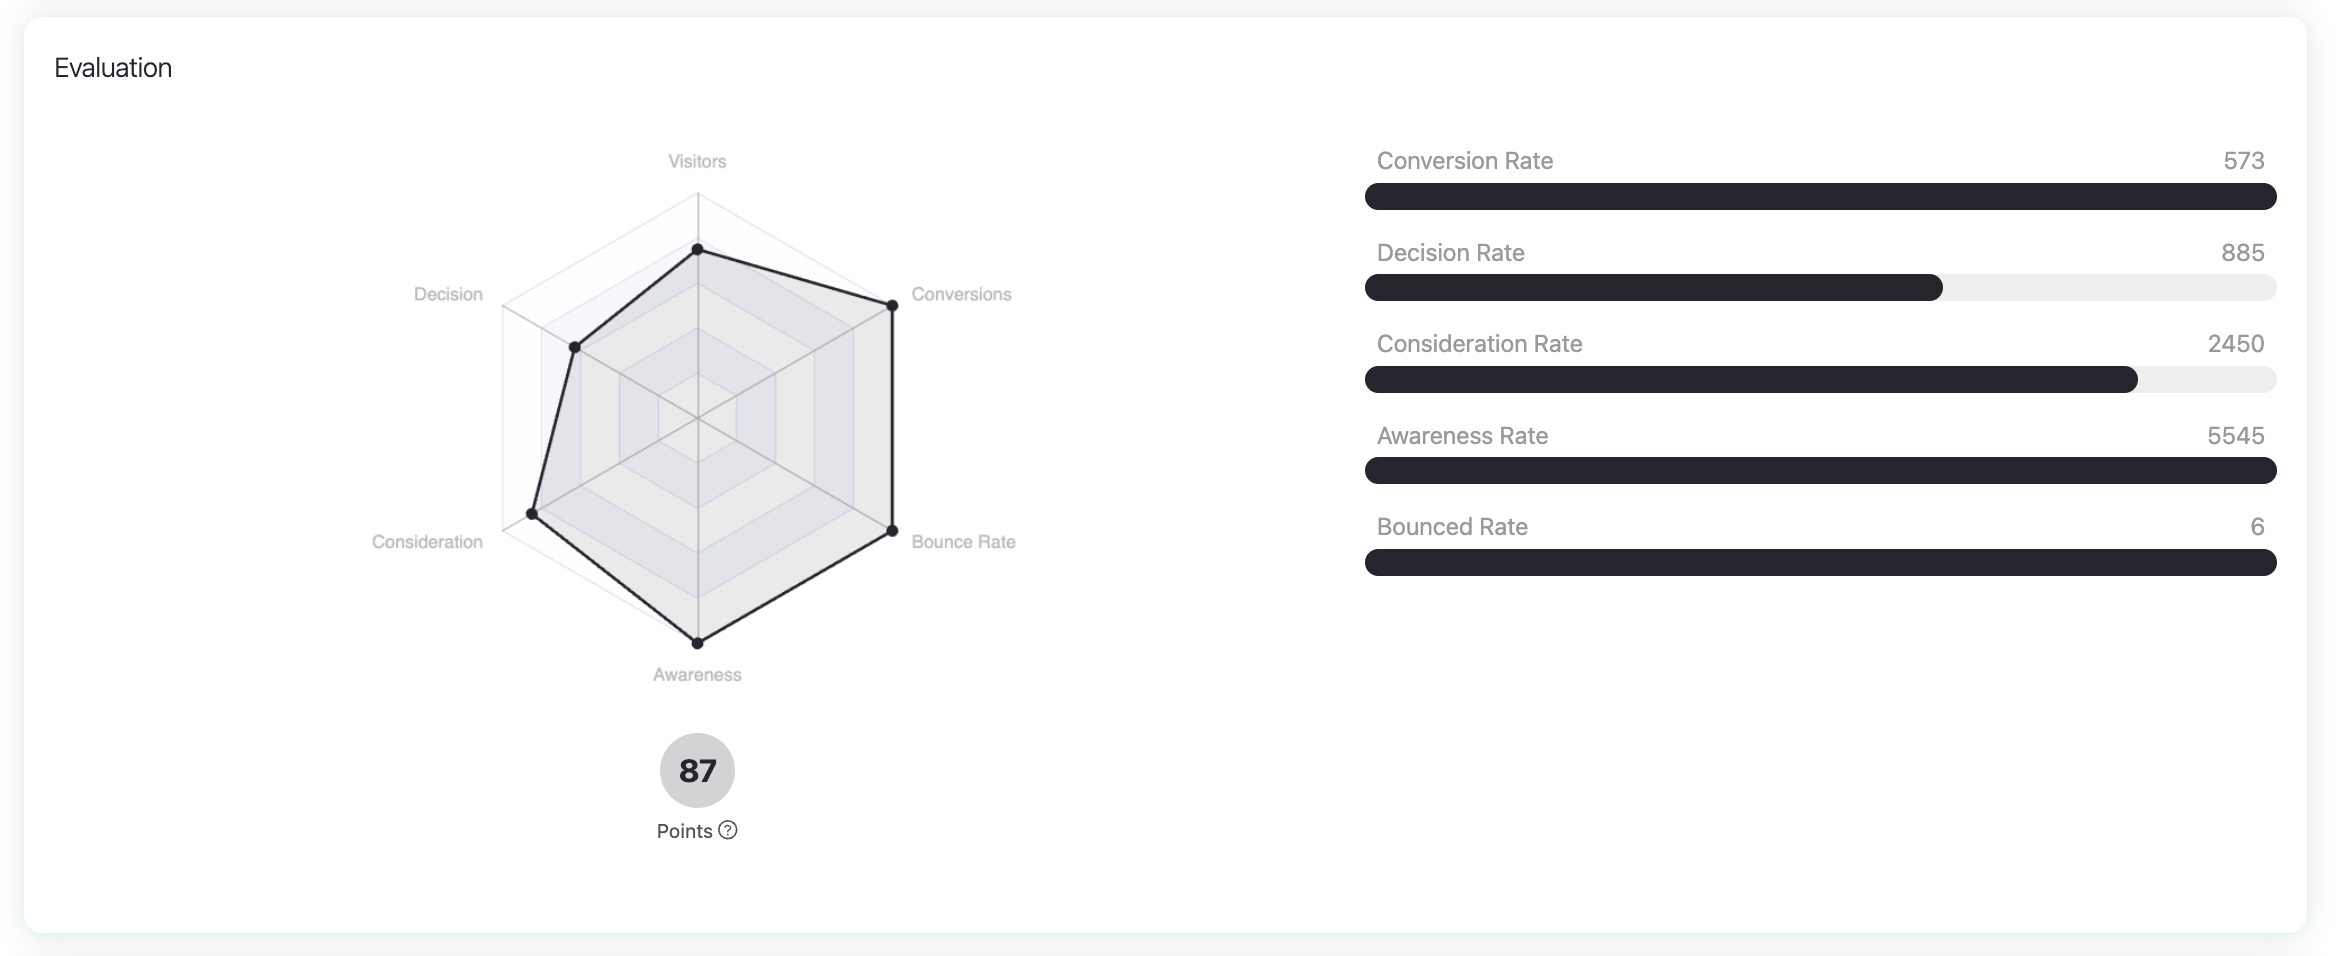
Task: Click the Awareness data point at chart bottom
Action: (697, 642)
